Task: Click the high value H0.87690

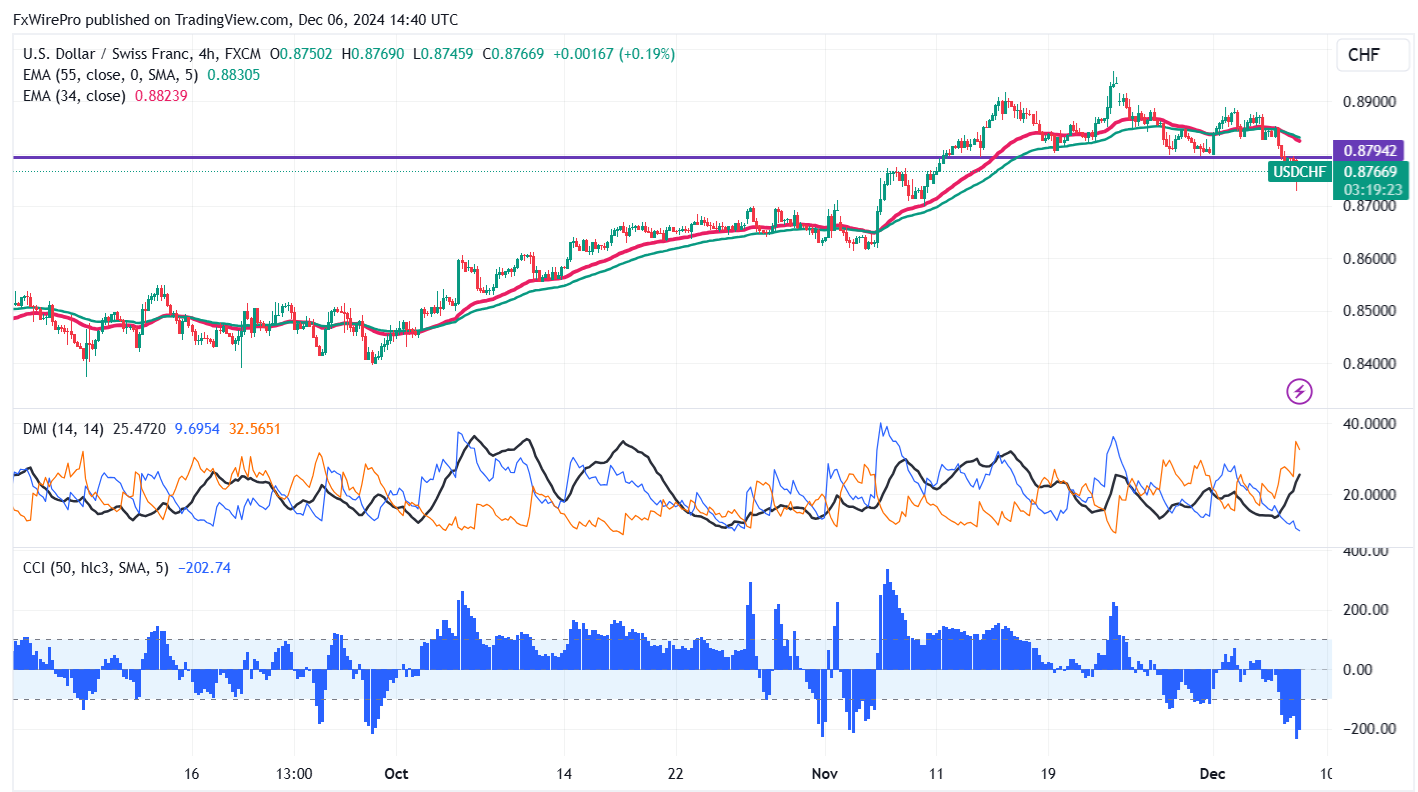Action: 372,54
